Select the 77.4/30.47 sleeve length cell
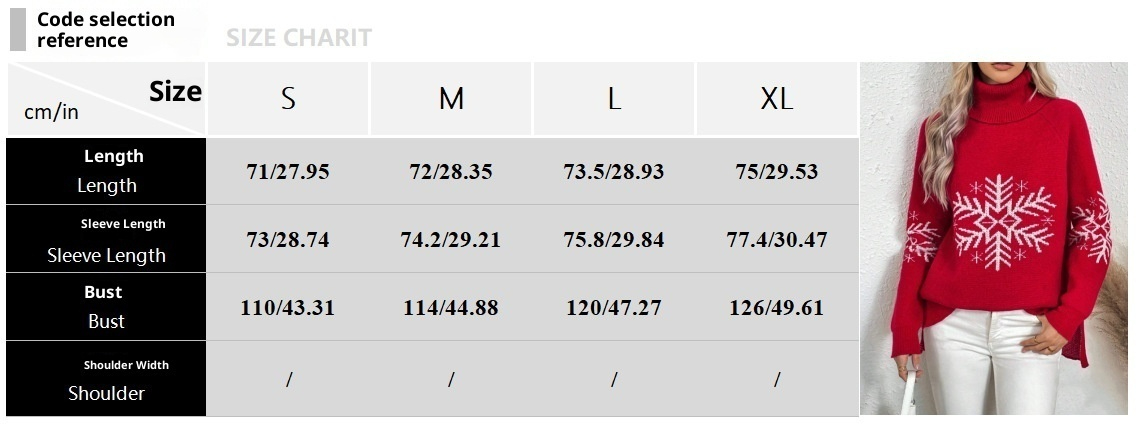Image resolution: width=1136 pixels, height=438 pixels. point(777,240)
